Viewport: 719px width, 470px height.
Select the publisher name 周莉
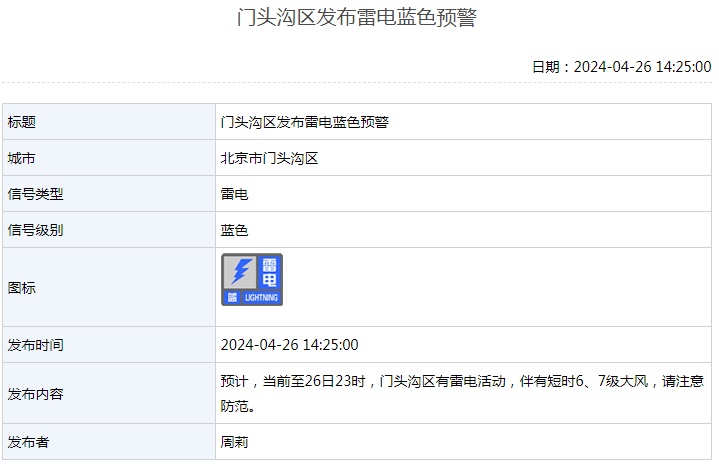click(234, 441)
